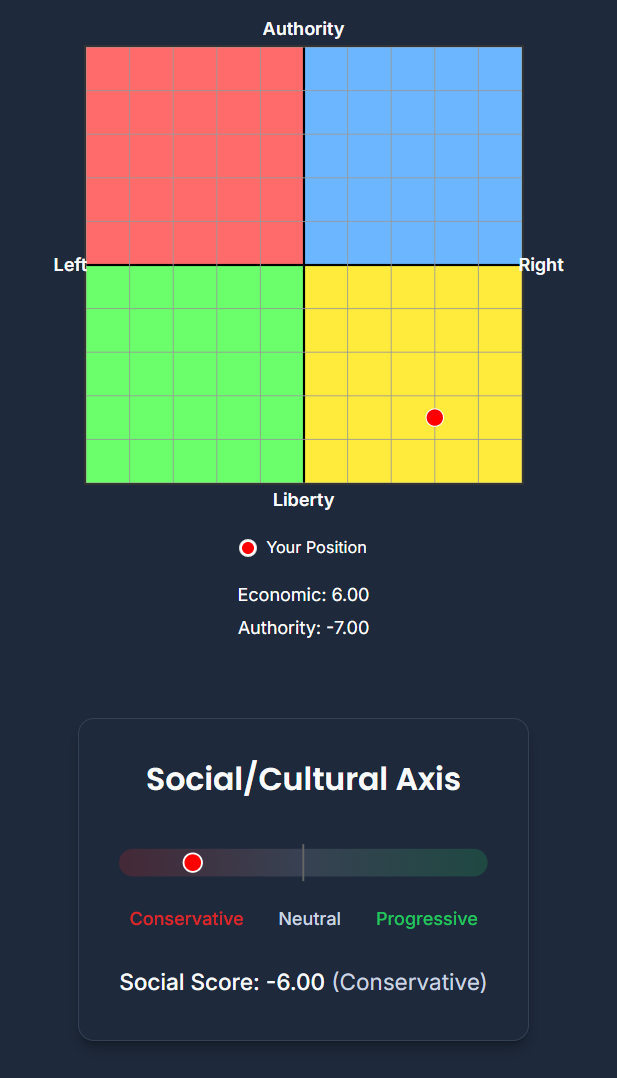Viewport: 617px width, 1078px height.
Task: Click the Economic: 6.00 score text
Action: tap(303, 595)
